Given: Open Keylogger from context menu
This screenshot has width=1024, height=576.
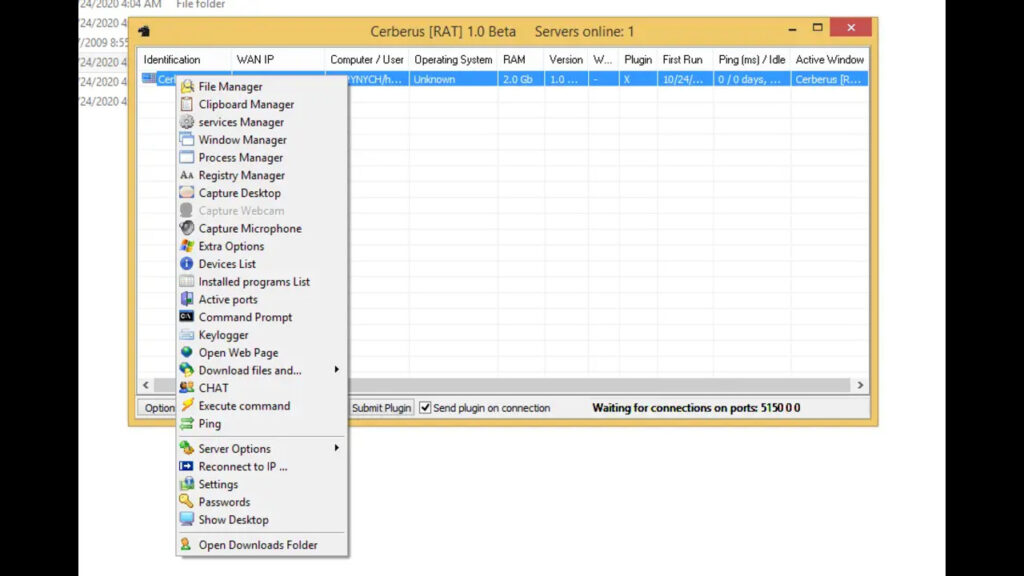Looking at the screenshot, I should click(262, 334).
